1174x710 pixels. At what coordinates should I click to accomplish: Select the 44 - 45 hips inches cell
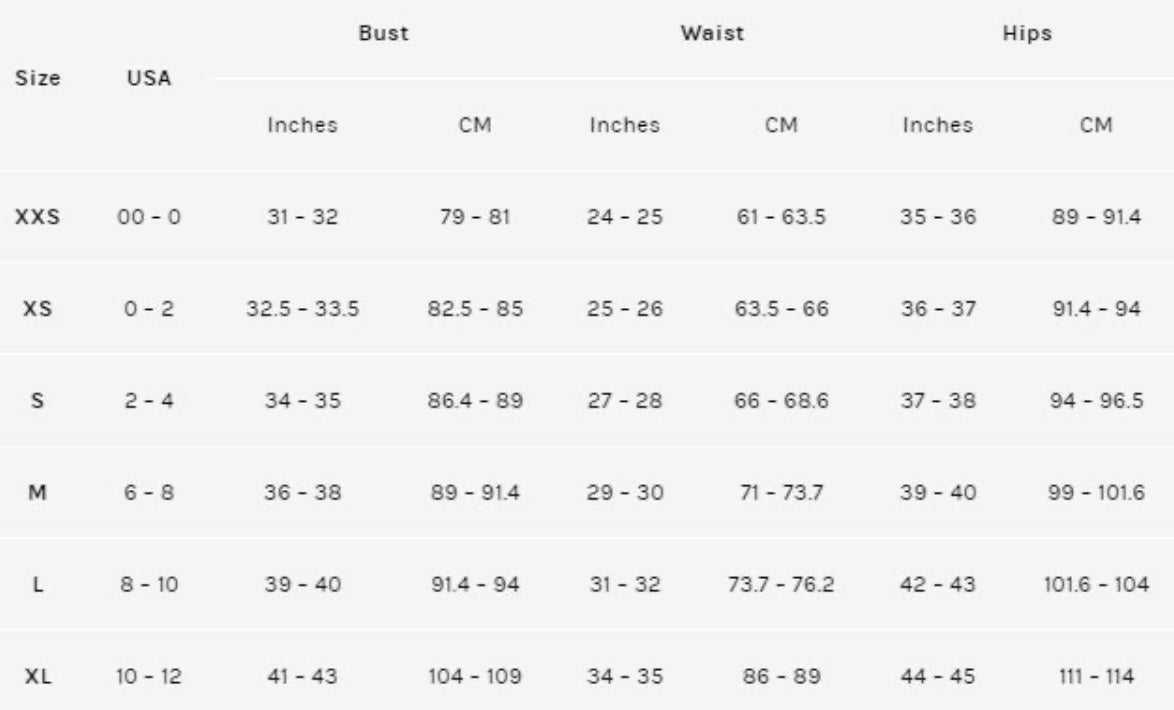938,676
